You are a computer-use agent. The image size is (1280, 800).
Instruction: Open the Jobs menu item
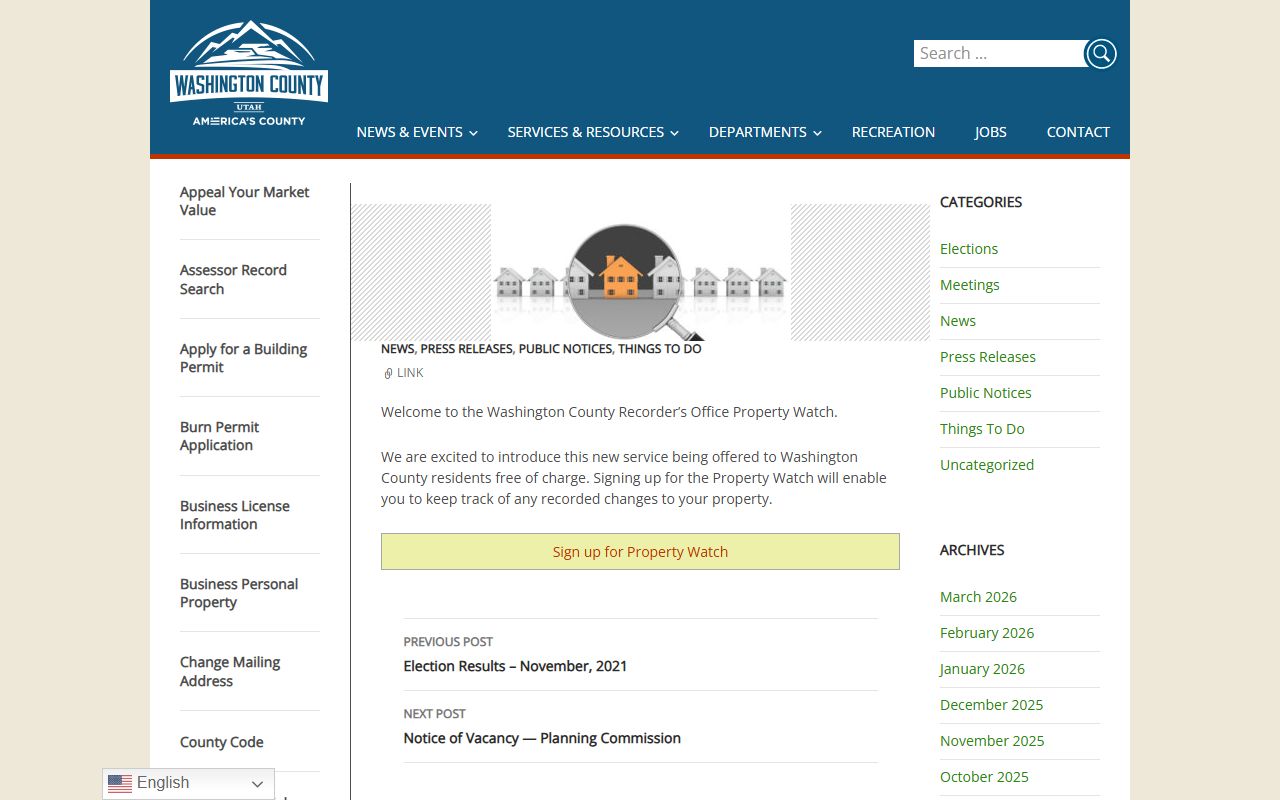point(990,132)
